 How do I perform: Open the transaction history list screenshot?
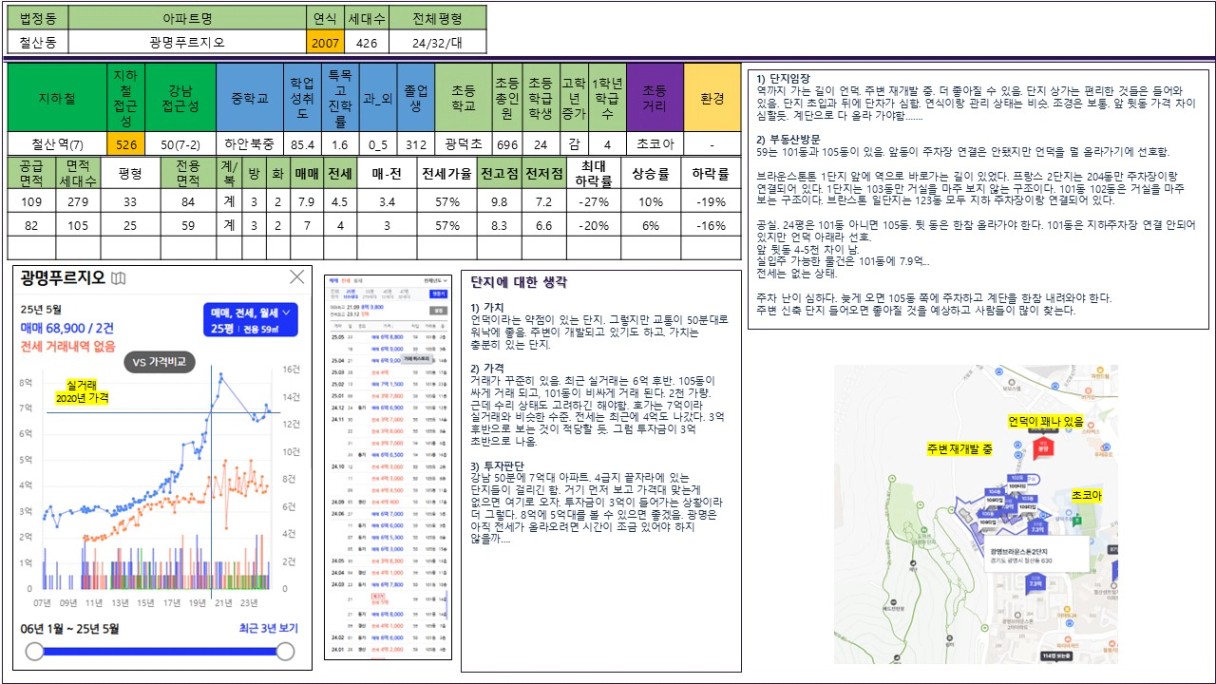click(387, 465)
